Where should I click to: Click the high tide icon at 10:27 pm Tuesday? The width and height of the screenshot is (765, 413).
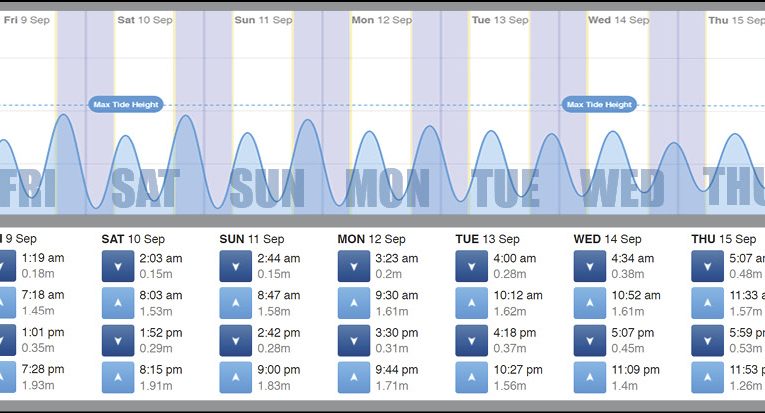pos(471,377)
